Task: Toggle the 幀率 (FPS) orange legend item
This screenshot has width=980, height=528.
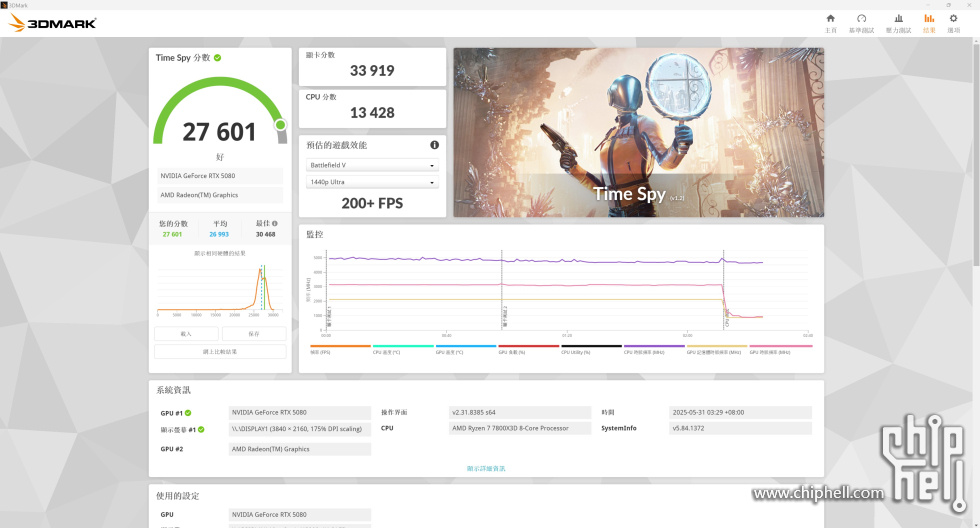Action: pyautogui.click(x=340, y=349)
